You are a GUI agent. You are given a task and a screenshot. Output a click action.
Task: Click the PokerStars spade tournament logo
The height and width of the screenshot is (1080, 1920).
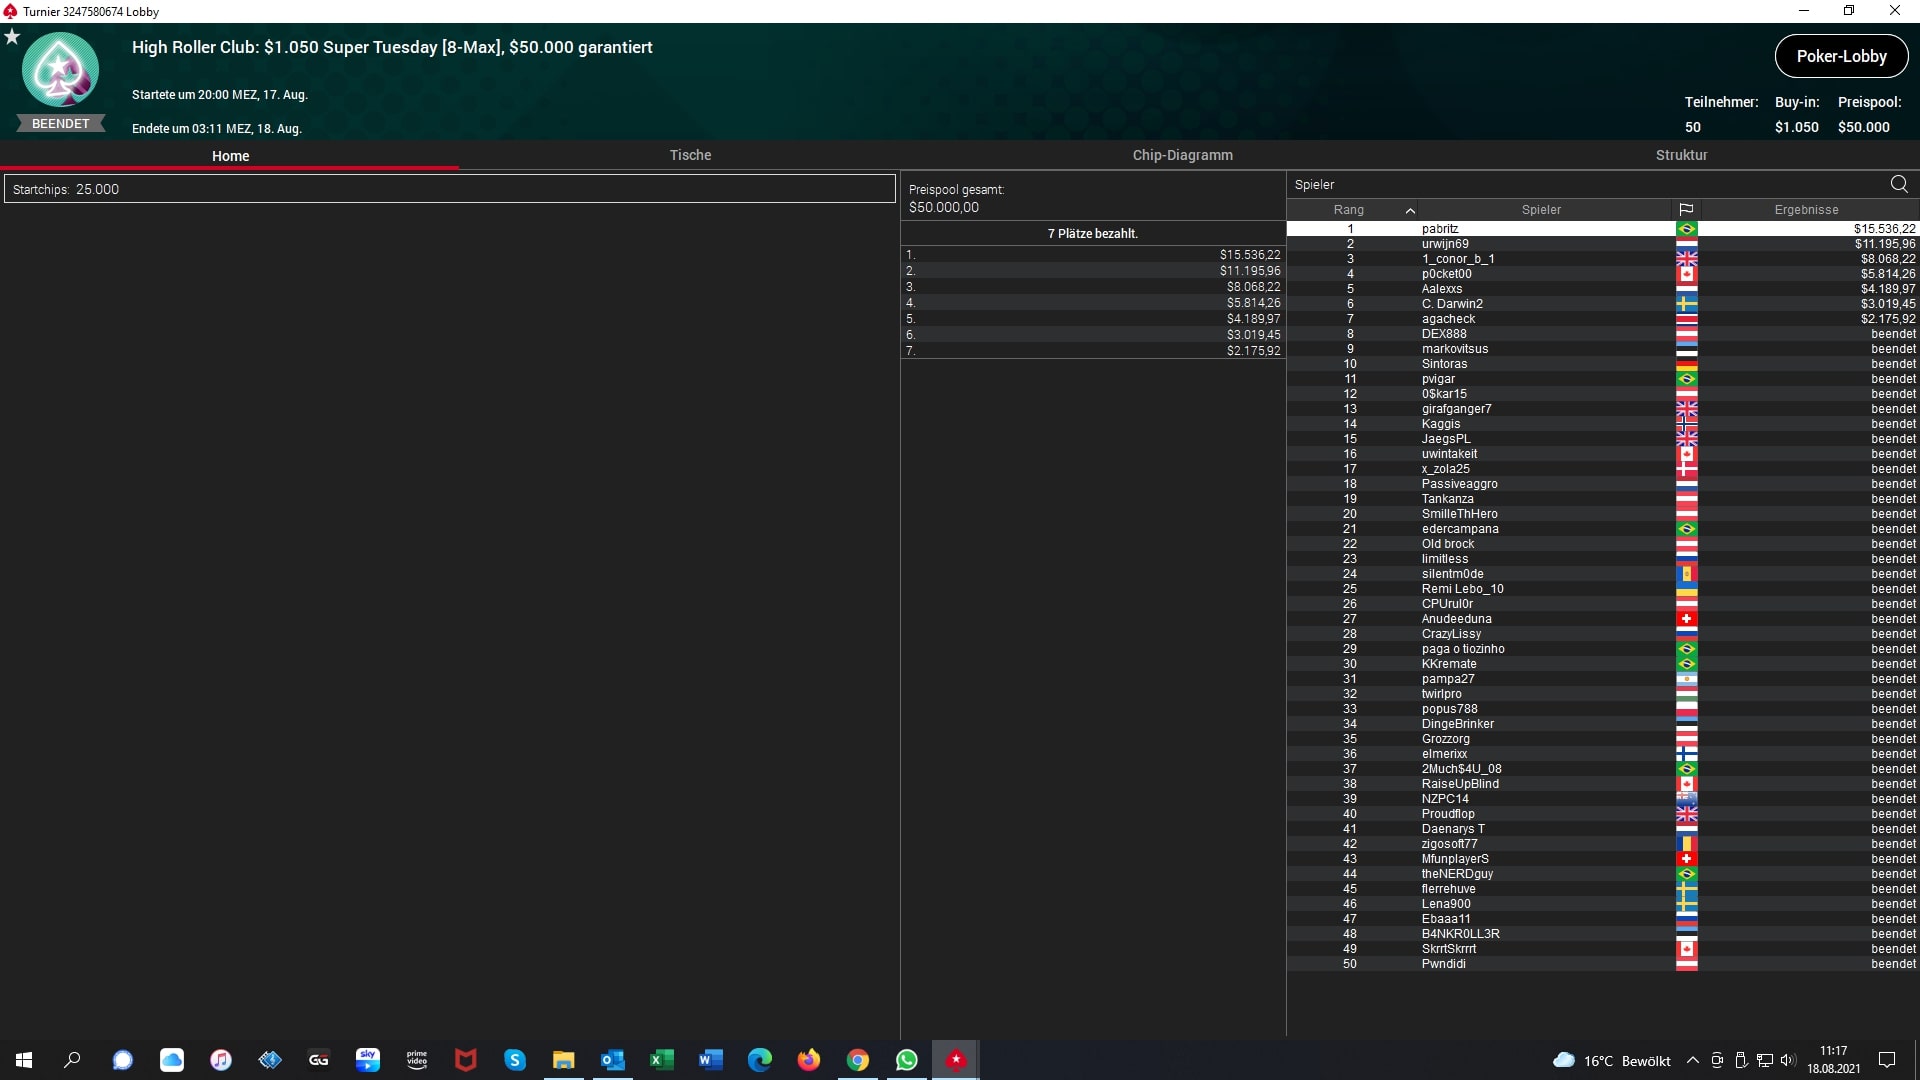(60, 70)
